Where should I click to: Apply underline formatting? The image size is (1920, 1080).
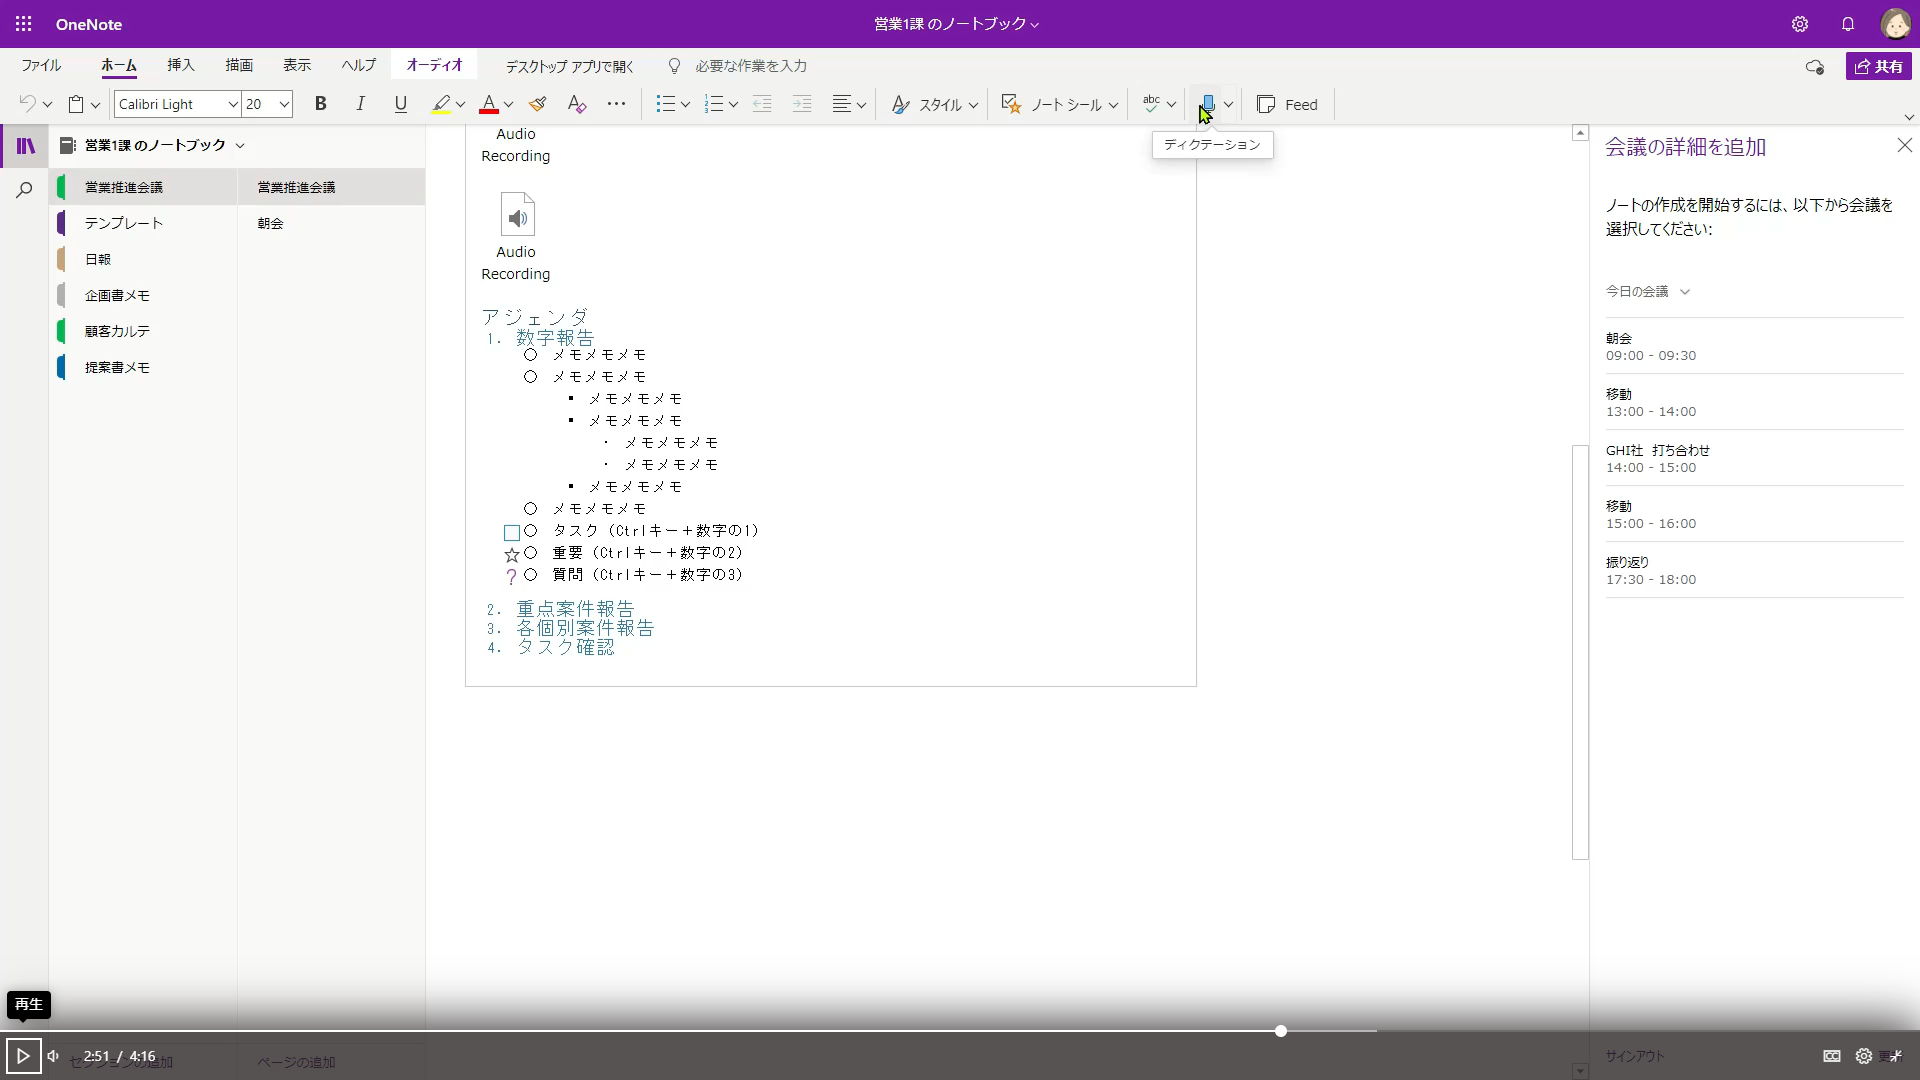click(400, 103)
